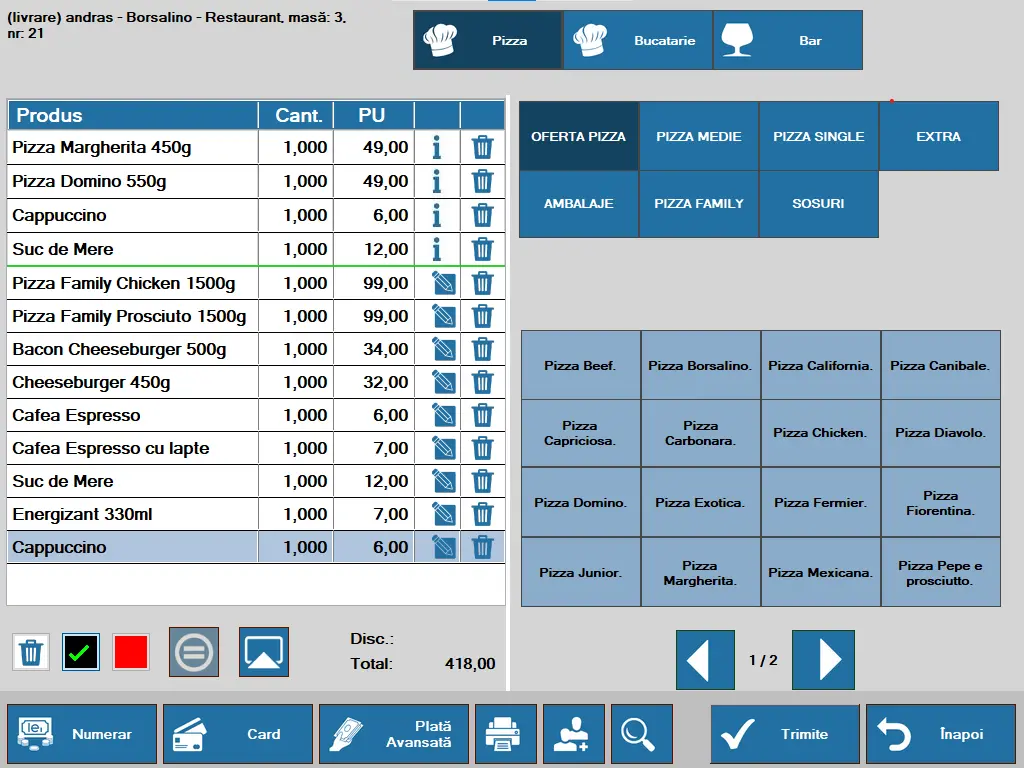
Task: Click the print receipt icon
Action: (x=503, y=734)
